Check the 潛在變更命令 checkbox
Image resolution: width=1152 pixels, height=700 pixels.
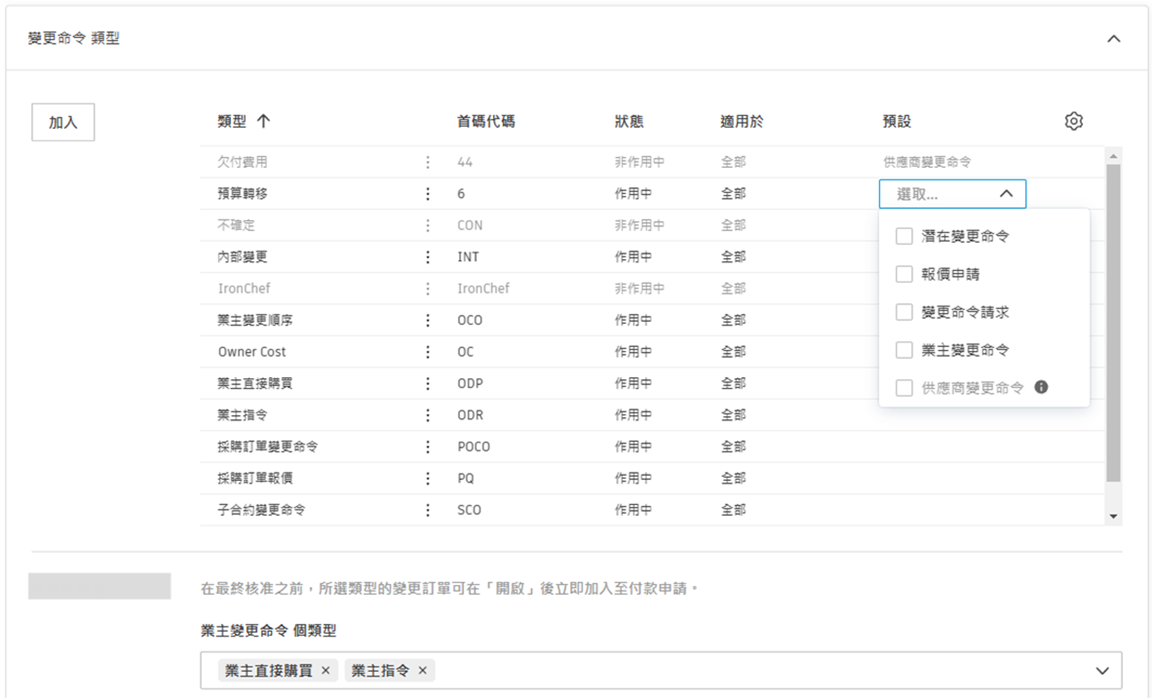pyautogui.click(x=903, y=235)
